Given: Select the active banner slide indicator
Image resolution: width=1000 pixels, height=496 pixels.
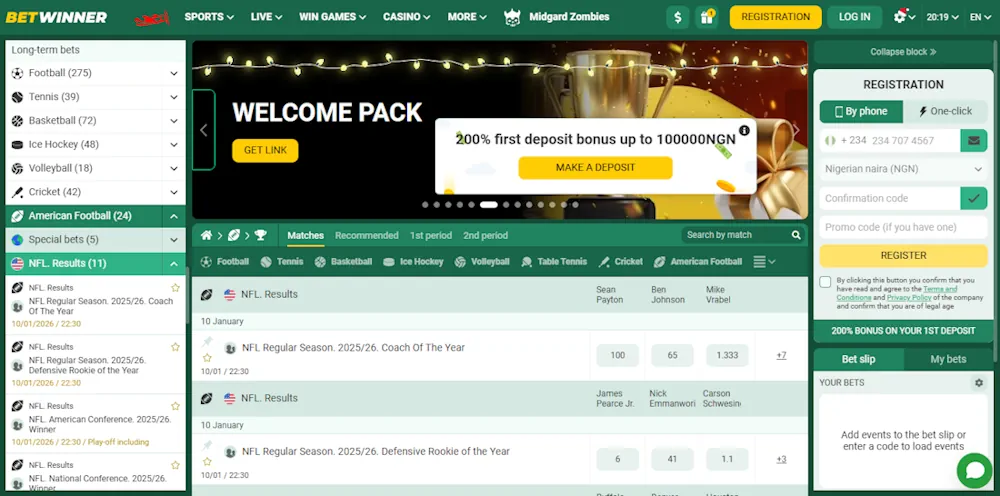Looking at the screenshot, I should coord(489,205).
